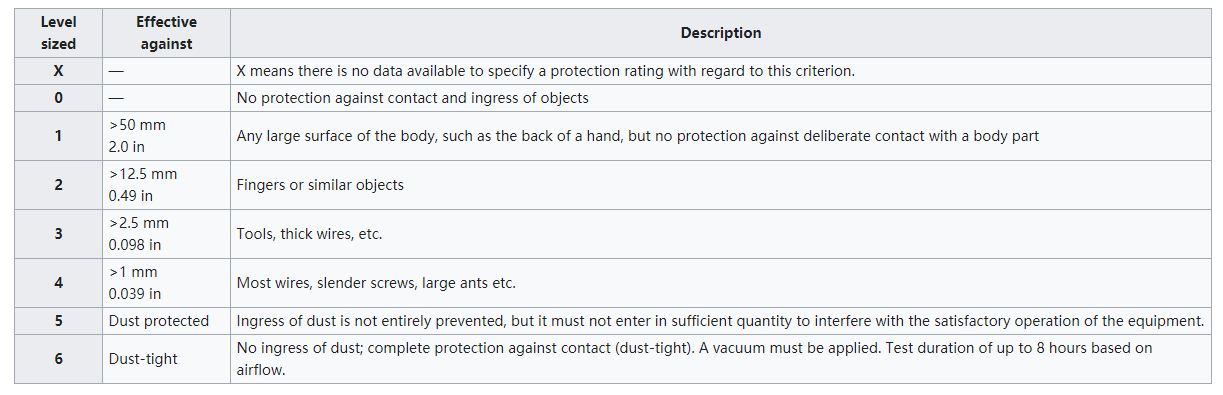The image size is (1223, 395).
Task: Select the ">12.5 mm 0.49 in" cell
Action: tap(166, 185)
